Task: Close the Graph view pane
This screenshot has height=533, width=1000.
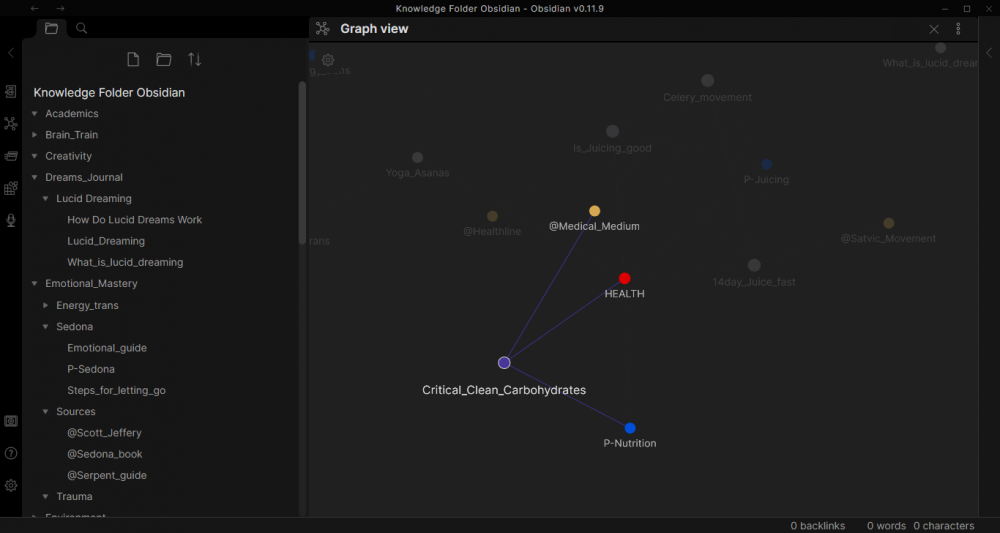Action: 934,29
